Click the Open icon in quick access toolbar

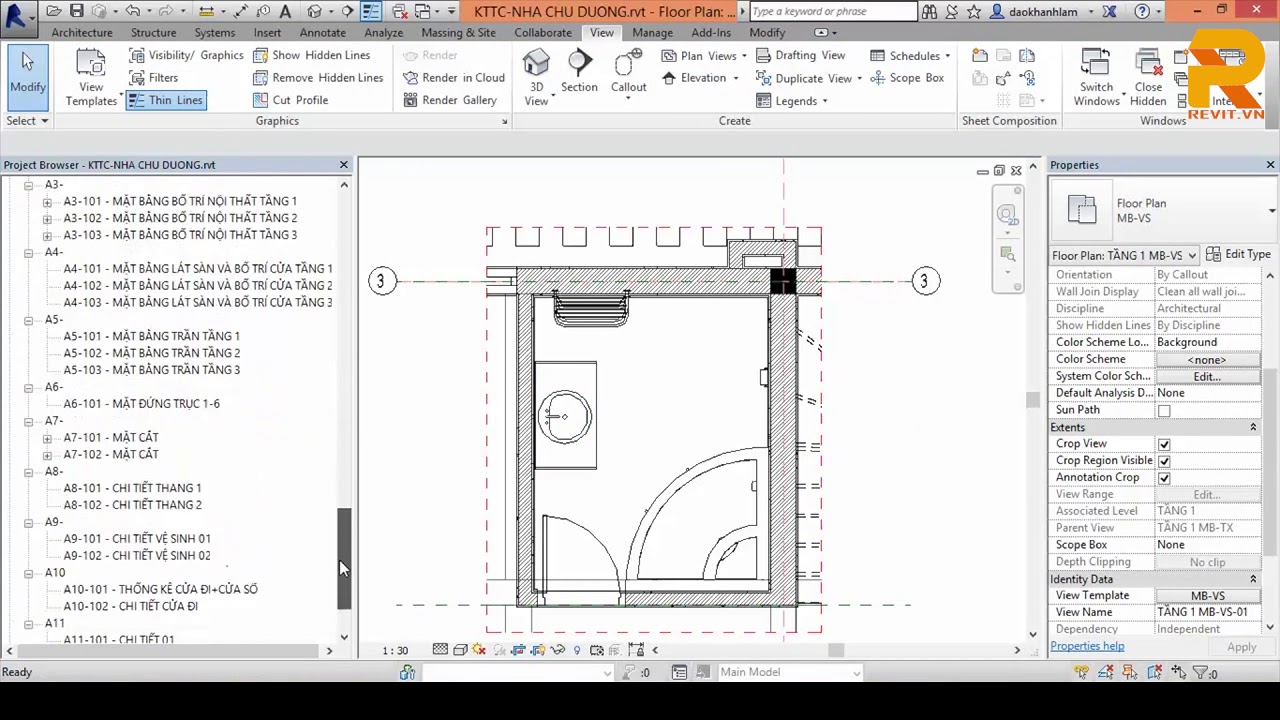pyautogui.click(x=54, y=11)
